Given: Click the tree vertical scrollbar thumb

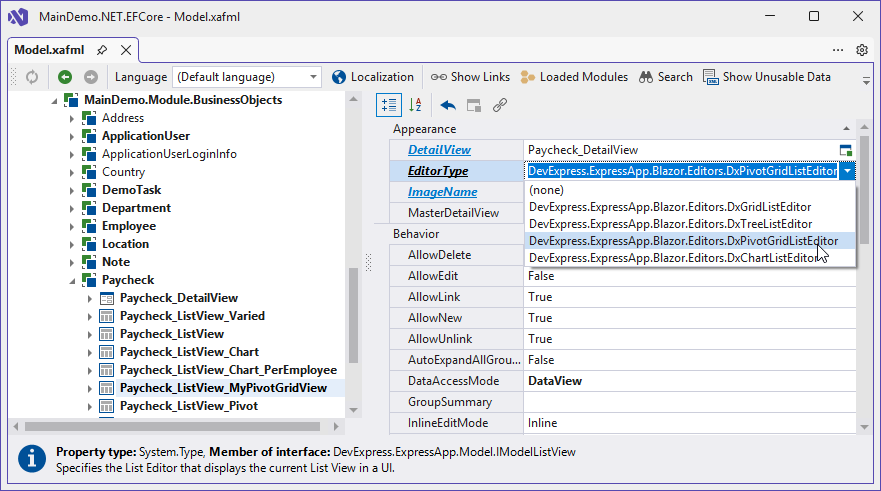Looking at the screenshot, I should (353, 316).
